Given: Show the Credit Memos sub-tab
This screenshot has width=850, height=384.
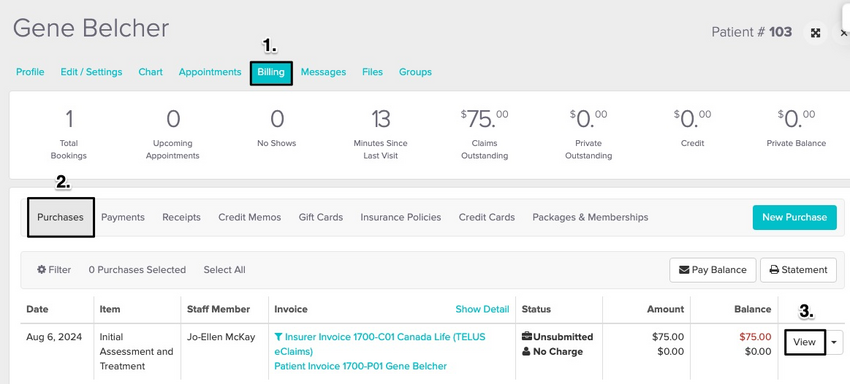Looking at the screenshot, I should (x=249, y=217).
